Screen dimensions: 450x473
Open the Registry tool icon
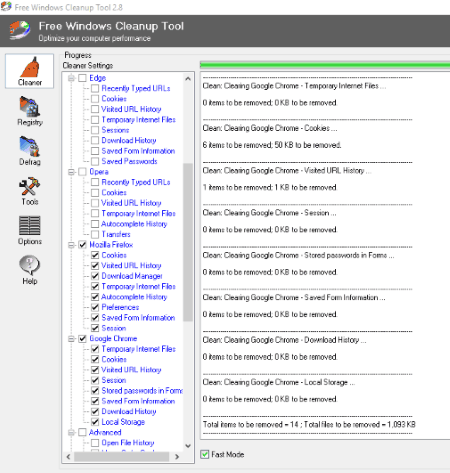30,111
